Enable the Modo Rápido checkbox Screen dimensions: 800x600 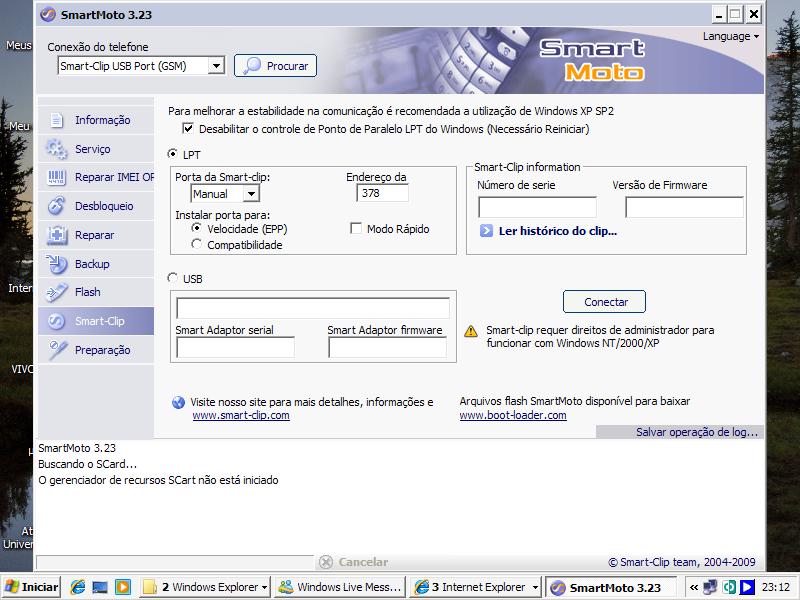click(356, 229)
